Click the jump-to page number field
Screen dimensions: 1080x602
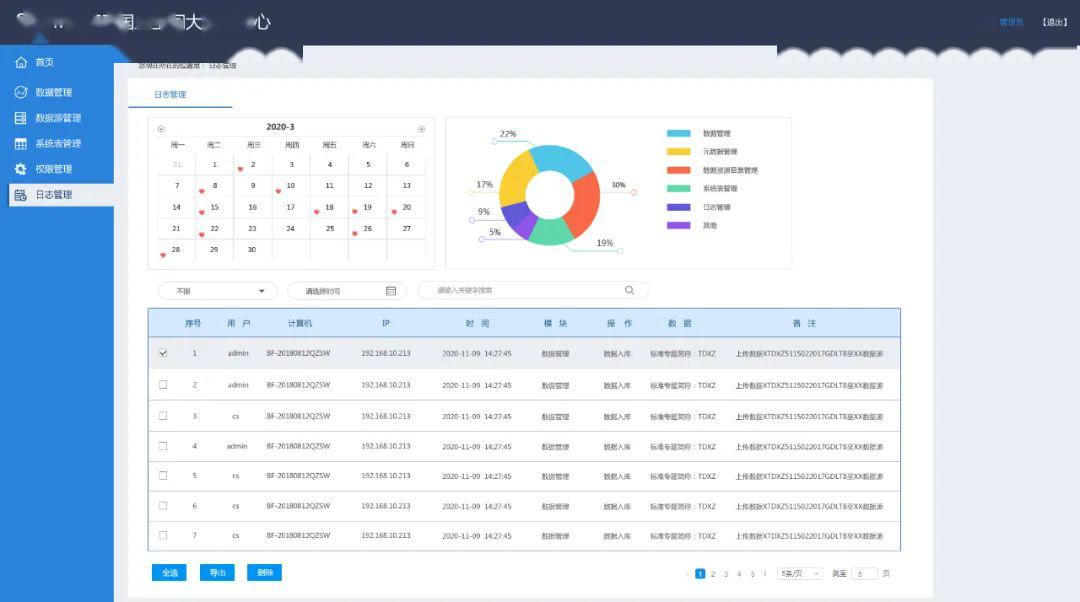(864, 574)
